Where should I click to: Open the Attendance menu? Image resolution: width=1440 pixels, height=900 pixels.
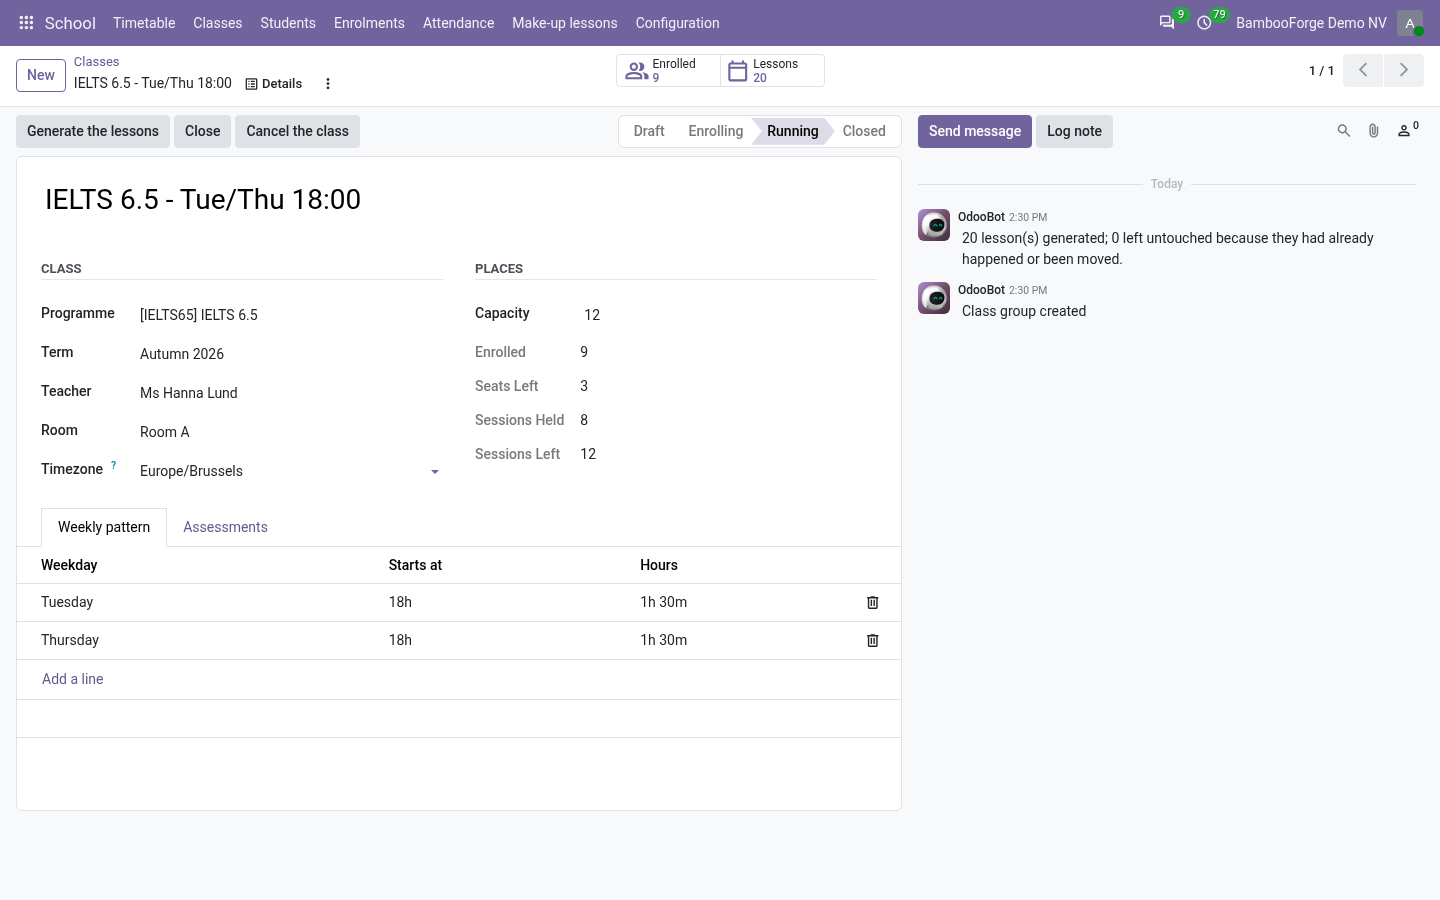click(x=458, y=23)
